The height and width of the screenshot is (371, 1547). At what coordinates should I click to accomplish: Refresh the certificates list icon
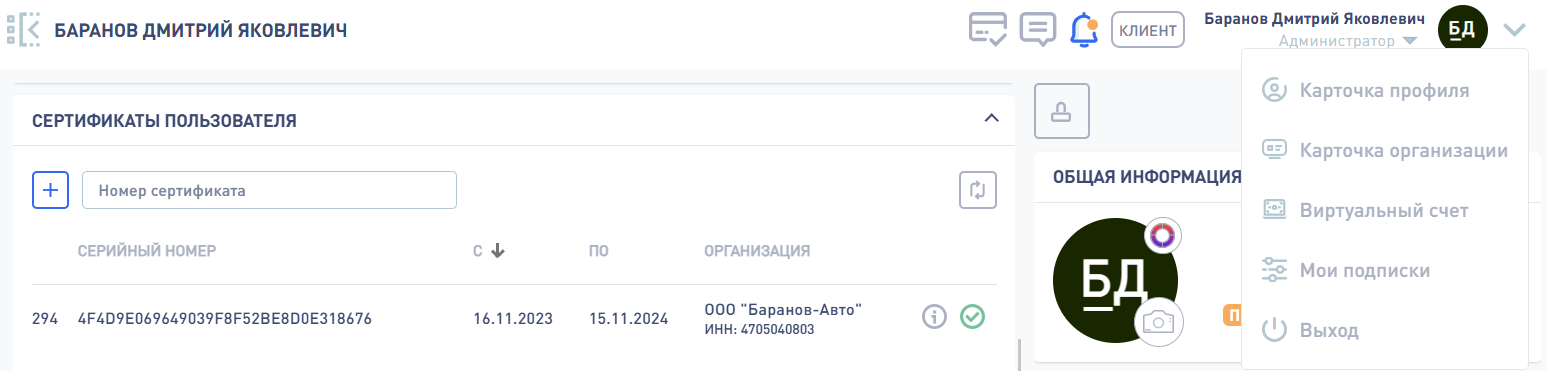coord(978,189)
